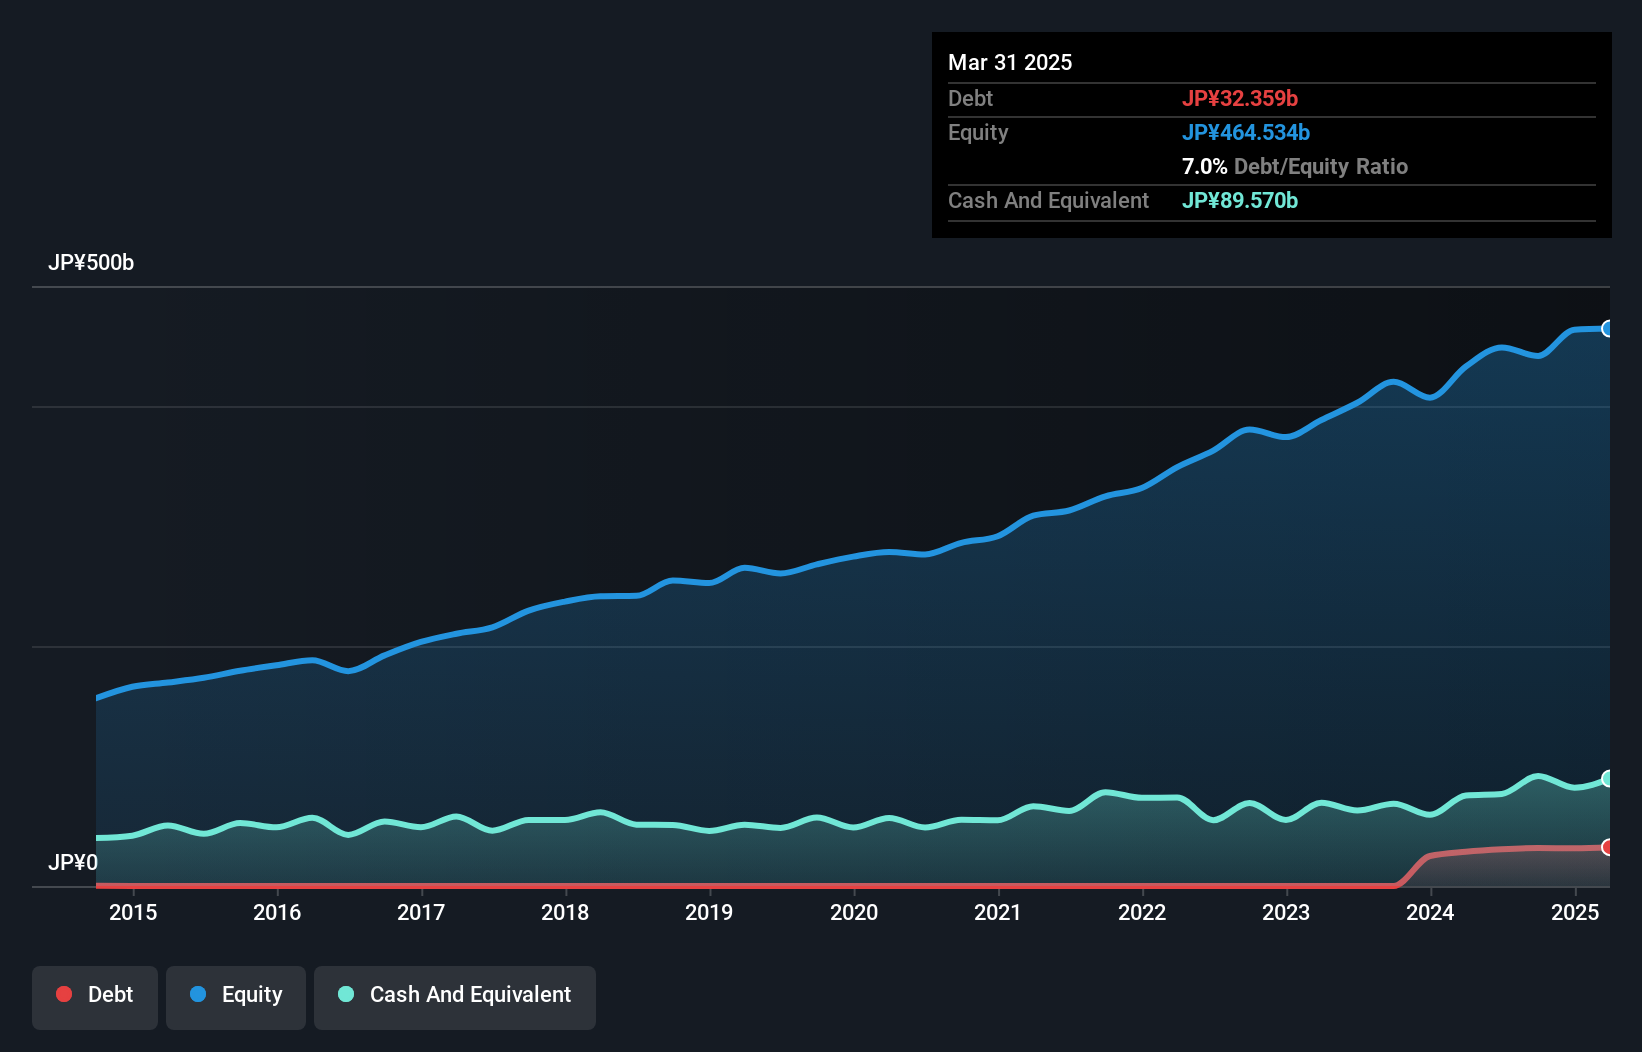Click the teal Cash value in the tooltip

click(x=1240, y=200)
